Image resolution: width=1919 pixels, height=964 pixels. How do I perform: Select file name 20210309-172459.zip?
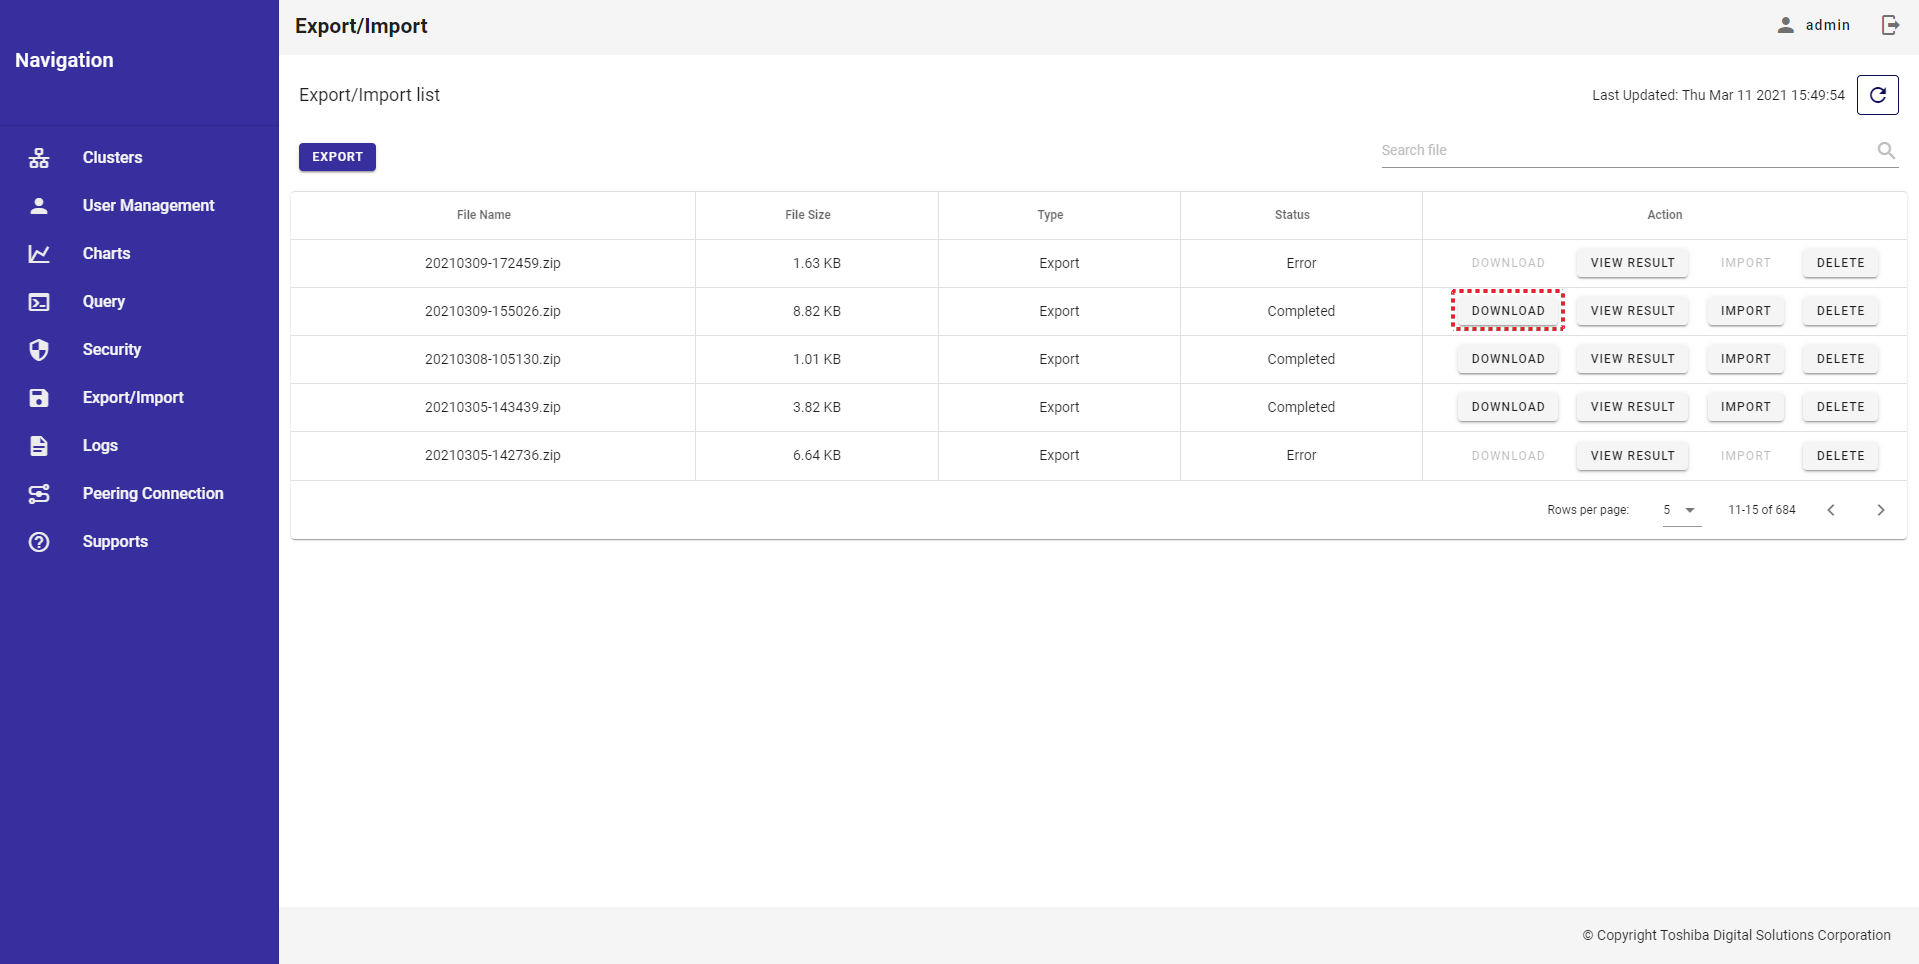pos(492,263)
